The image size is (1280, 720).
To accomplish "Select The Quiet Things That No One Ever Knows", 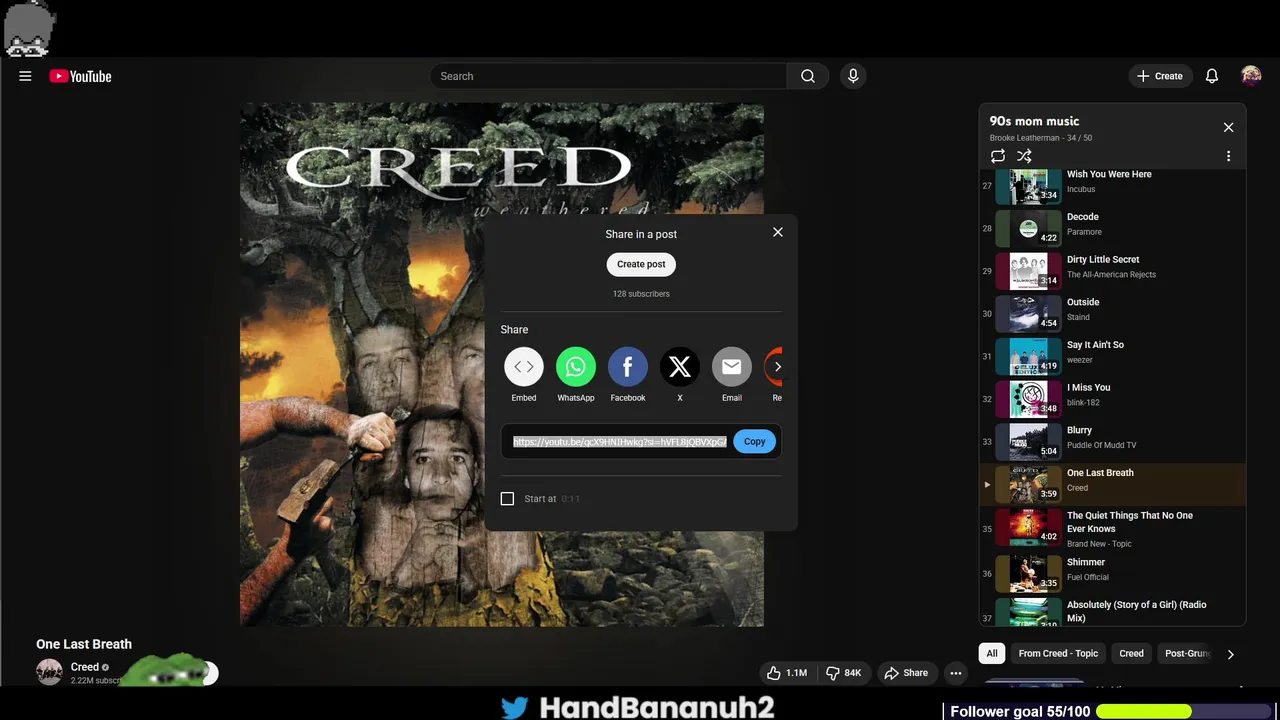I will point(1112,527).
